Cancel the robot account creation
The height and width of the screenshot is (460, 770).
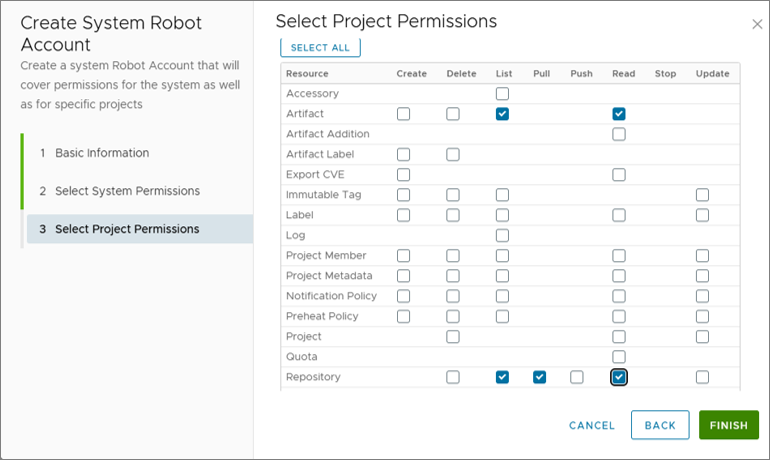coord(592,425)
